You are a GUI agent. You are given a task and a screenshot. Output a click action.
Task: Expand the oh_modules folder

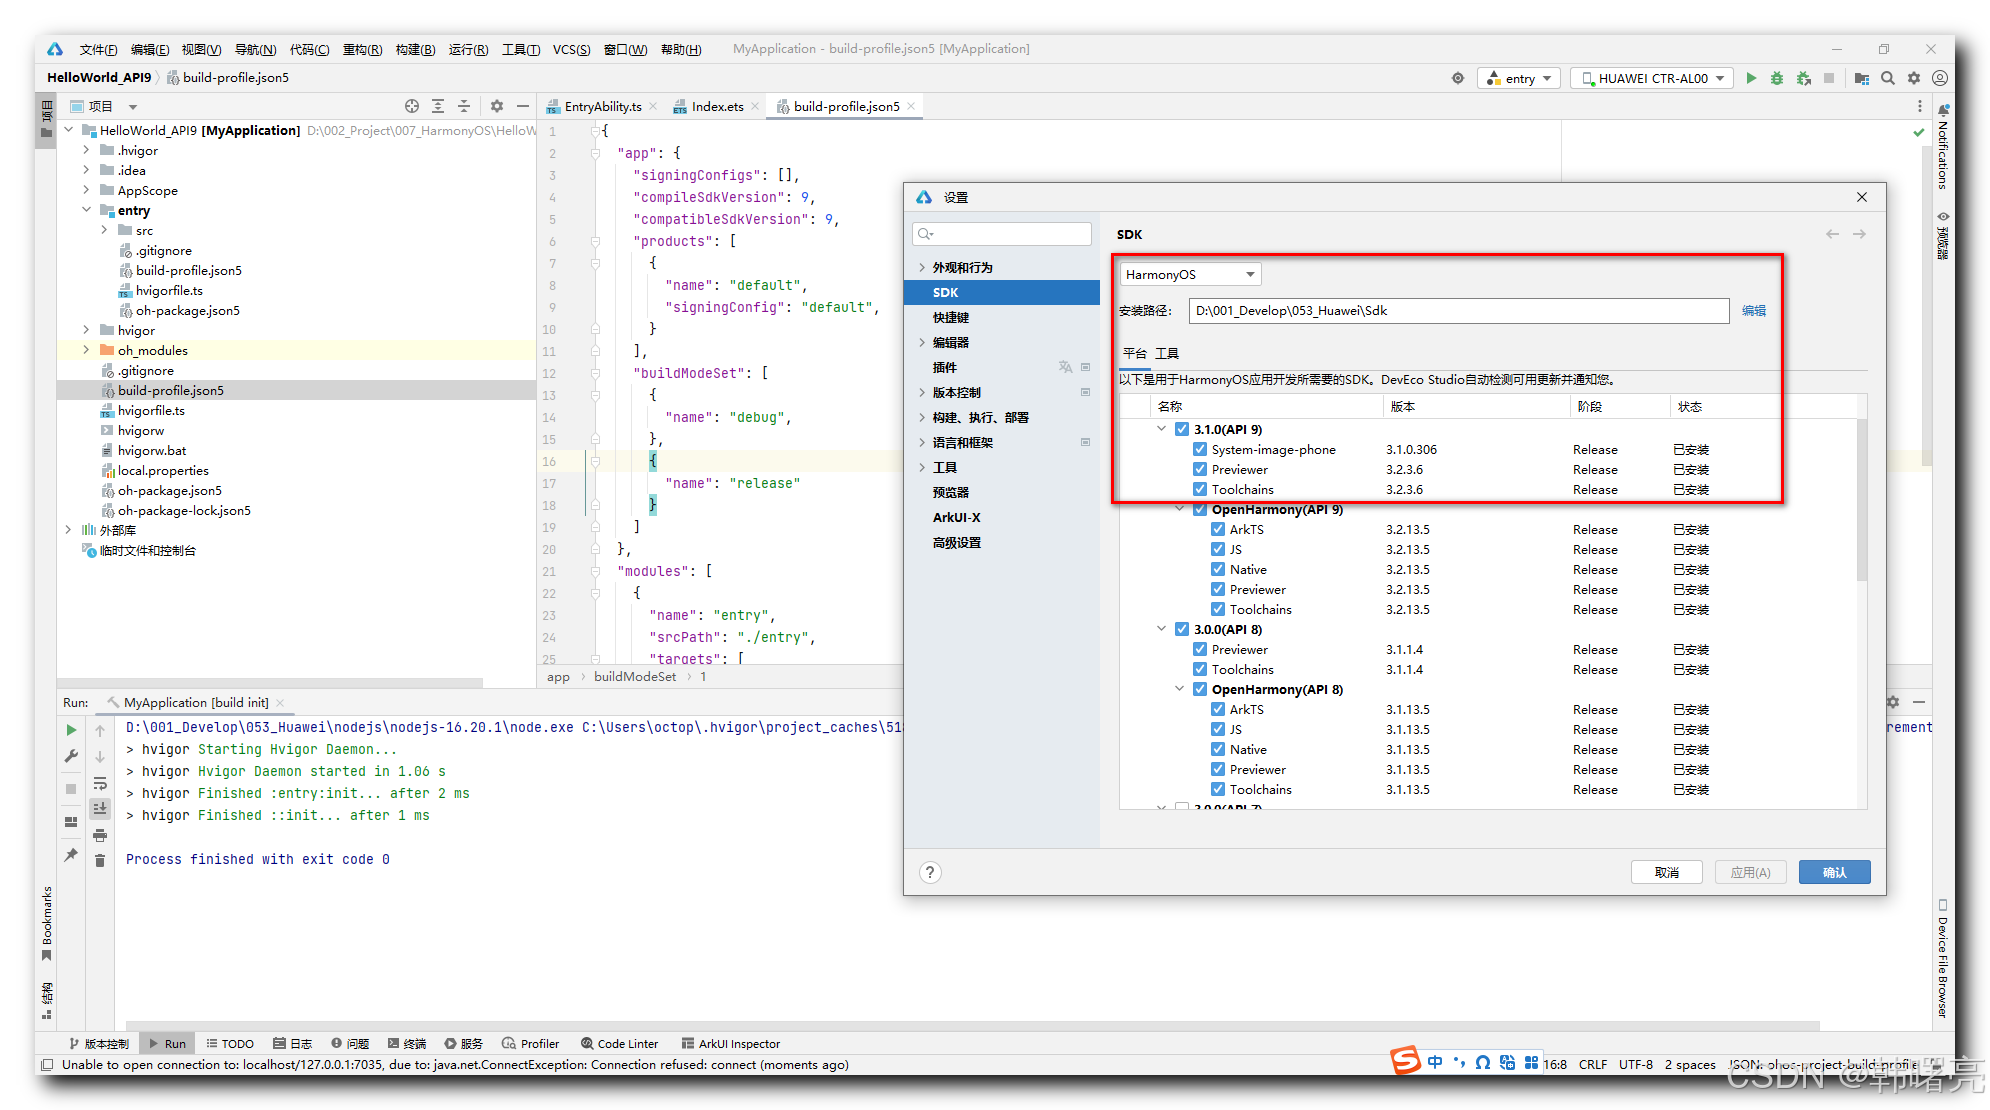tap(86, 350)
